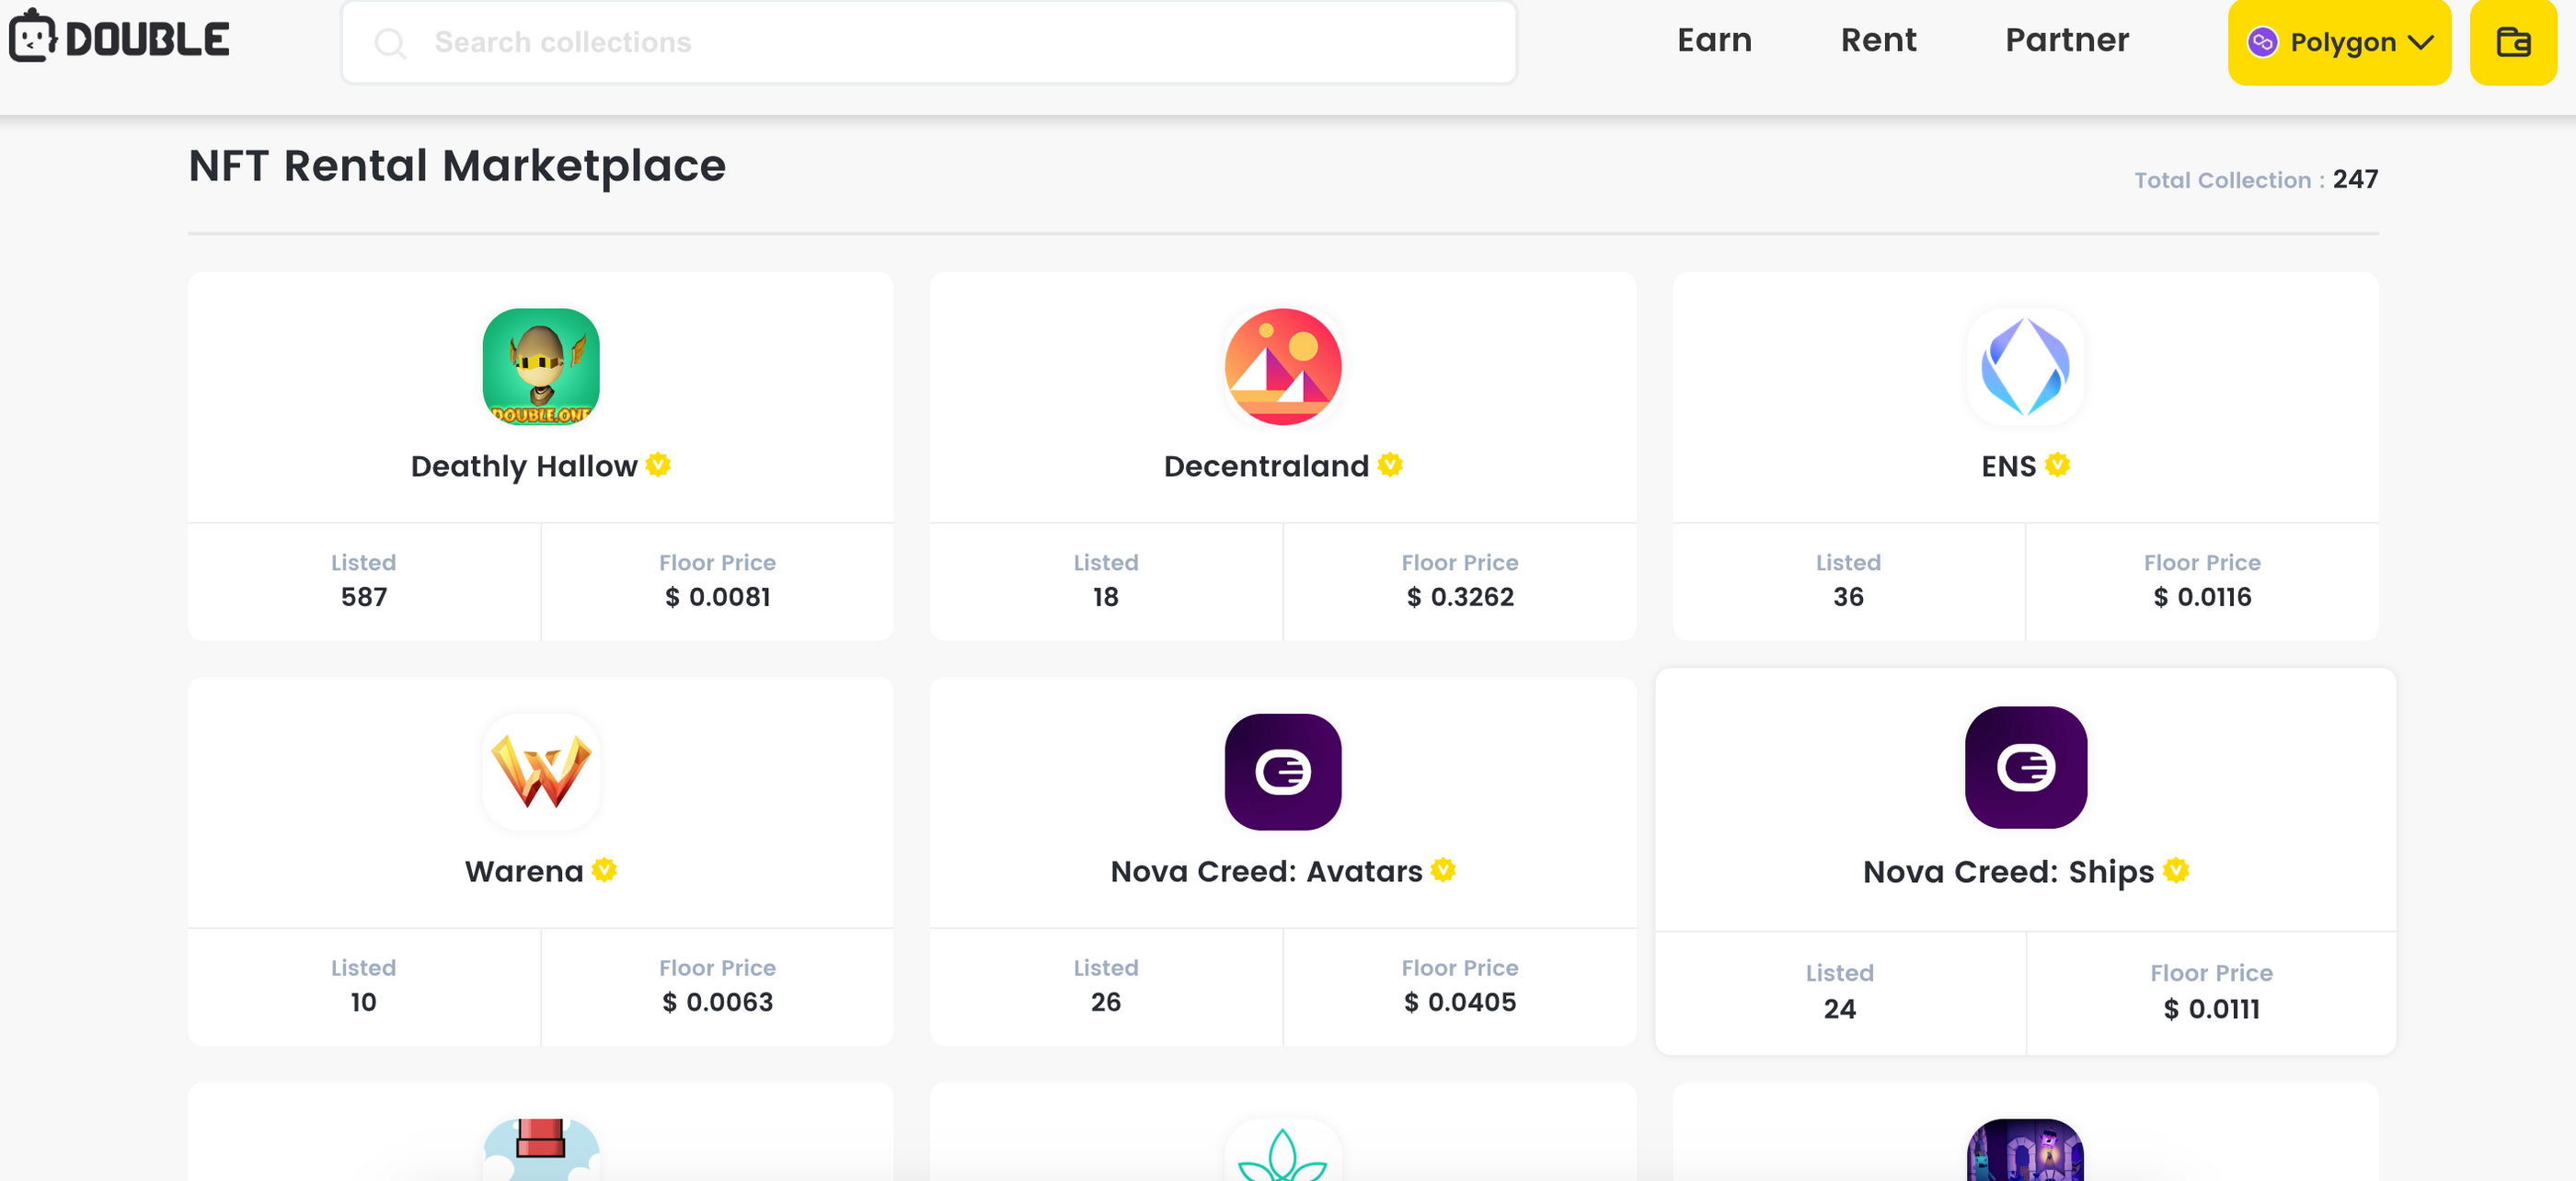Click the Search collections input field
This screenshot has width=2576, height=1181.
(x=928, y=42)
